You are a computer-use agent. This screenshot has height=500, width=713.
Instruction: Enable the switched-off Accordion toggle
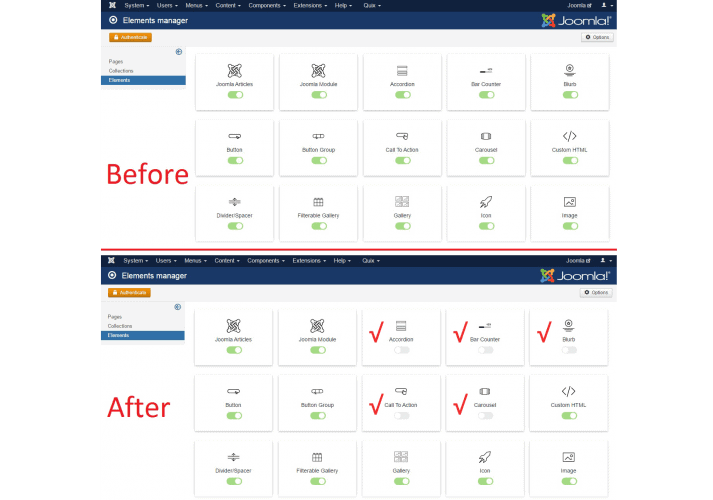point(402,350)
